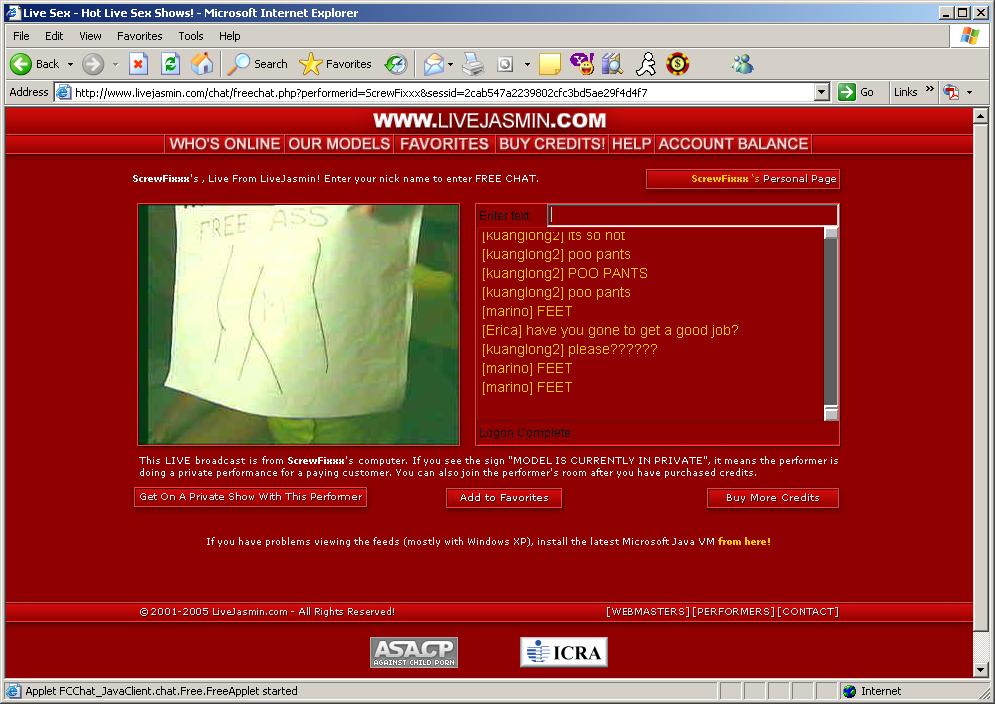Click the applet icon in the status bar

click(13, 691)
